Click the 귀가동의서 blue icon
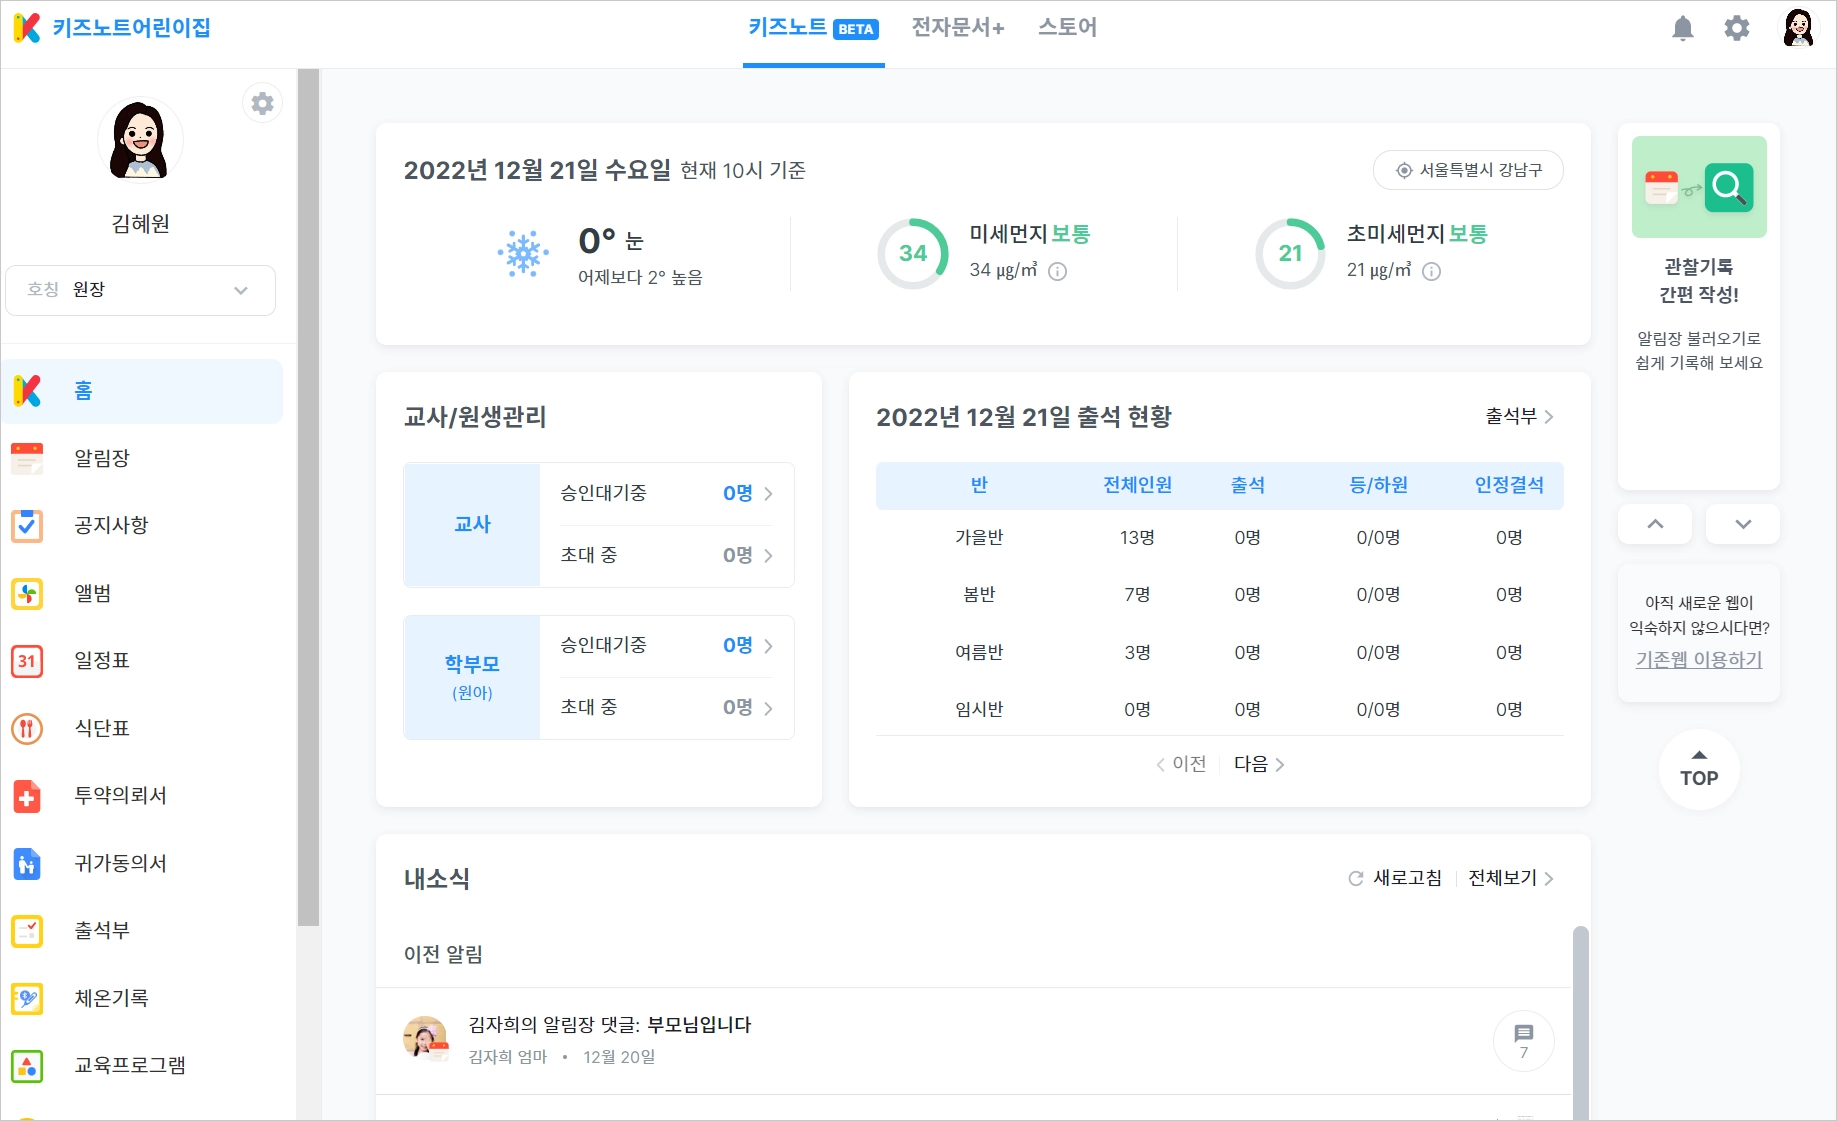Screen dimensions: 1837x1121 pyautogui.click(x=27, y=863)
